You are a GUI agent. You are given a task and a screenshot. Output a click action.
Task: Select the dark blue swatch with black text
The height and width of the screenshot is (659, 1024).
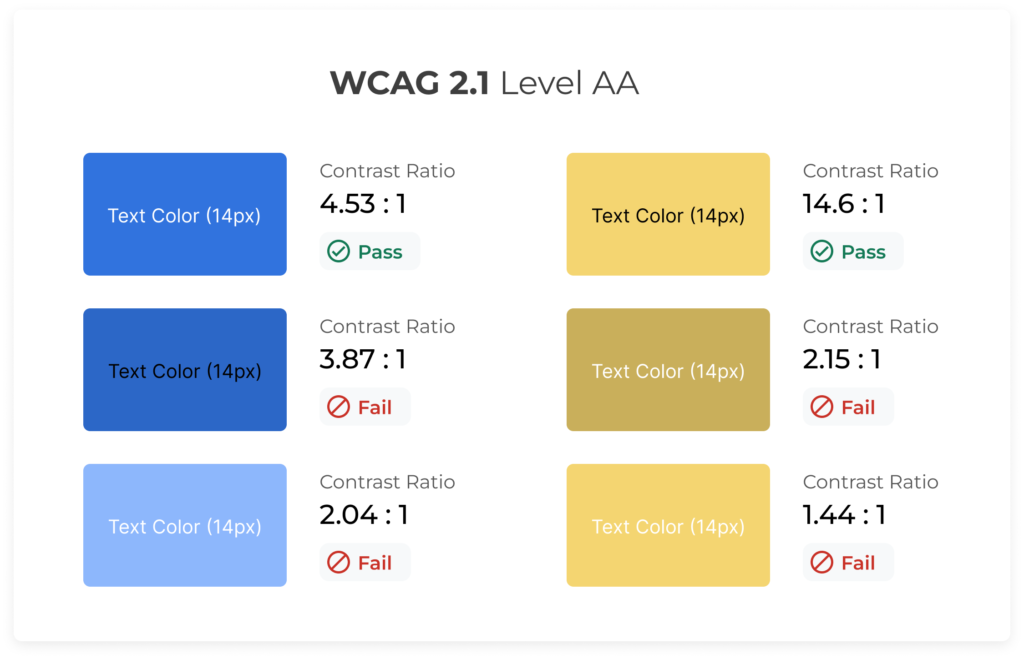[185, 370]
